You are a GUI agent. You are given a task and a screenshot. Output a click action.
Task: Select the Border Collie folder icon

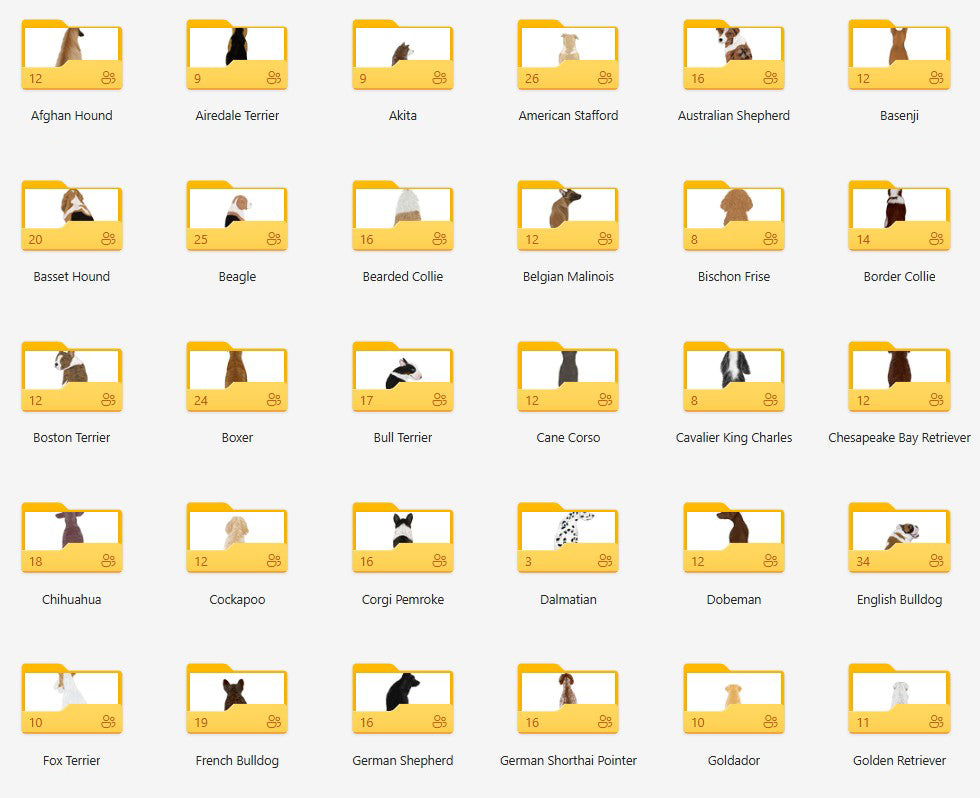pyautogui.click(x=899, y=217)
